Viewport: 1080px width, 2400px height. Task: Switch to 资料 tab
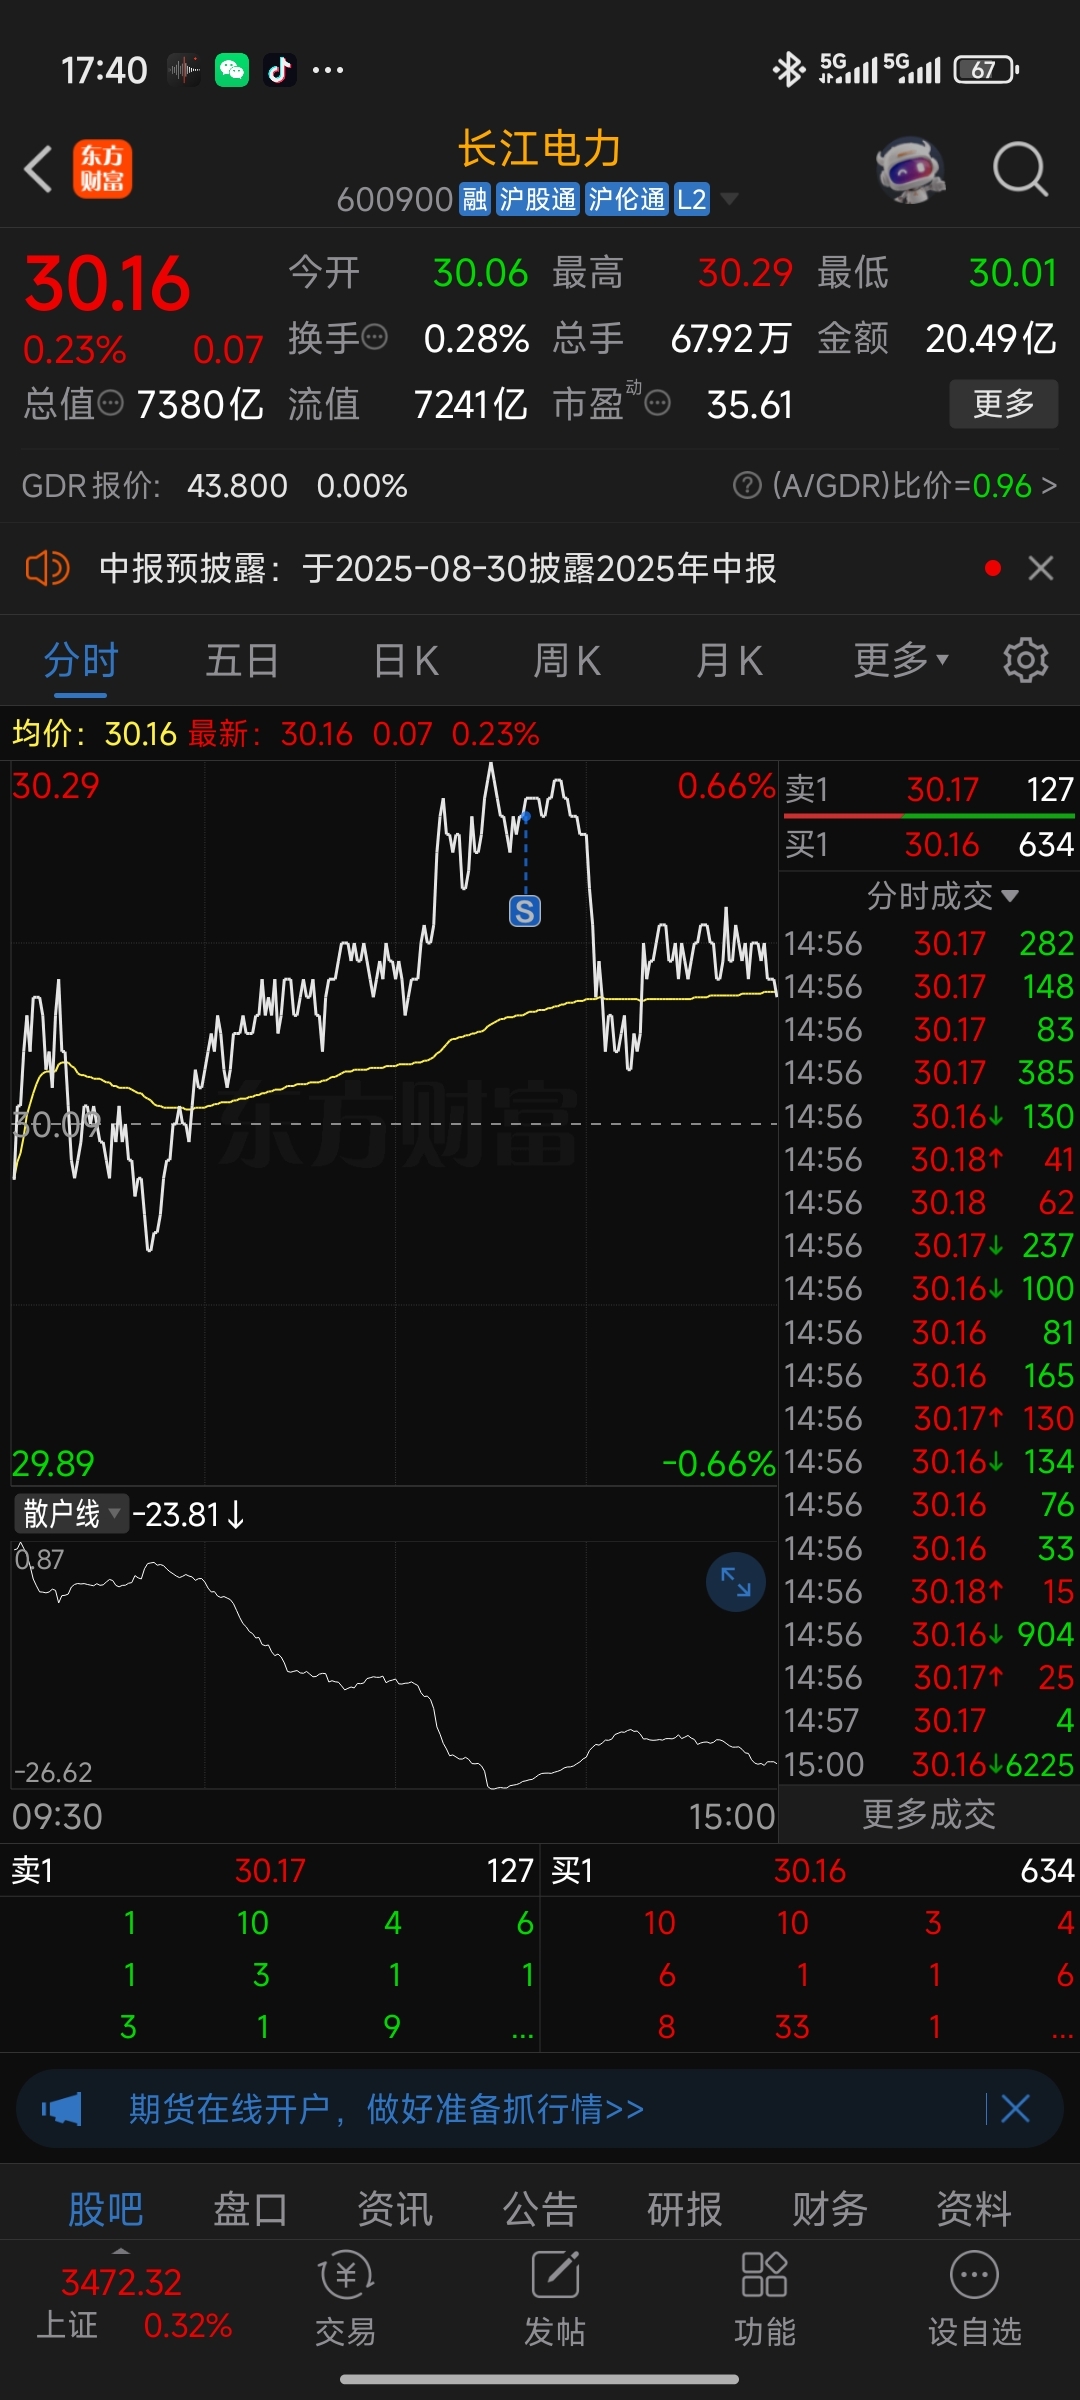pos(973,2209)
